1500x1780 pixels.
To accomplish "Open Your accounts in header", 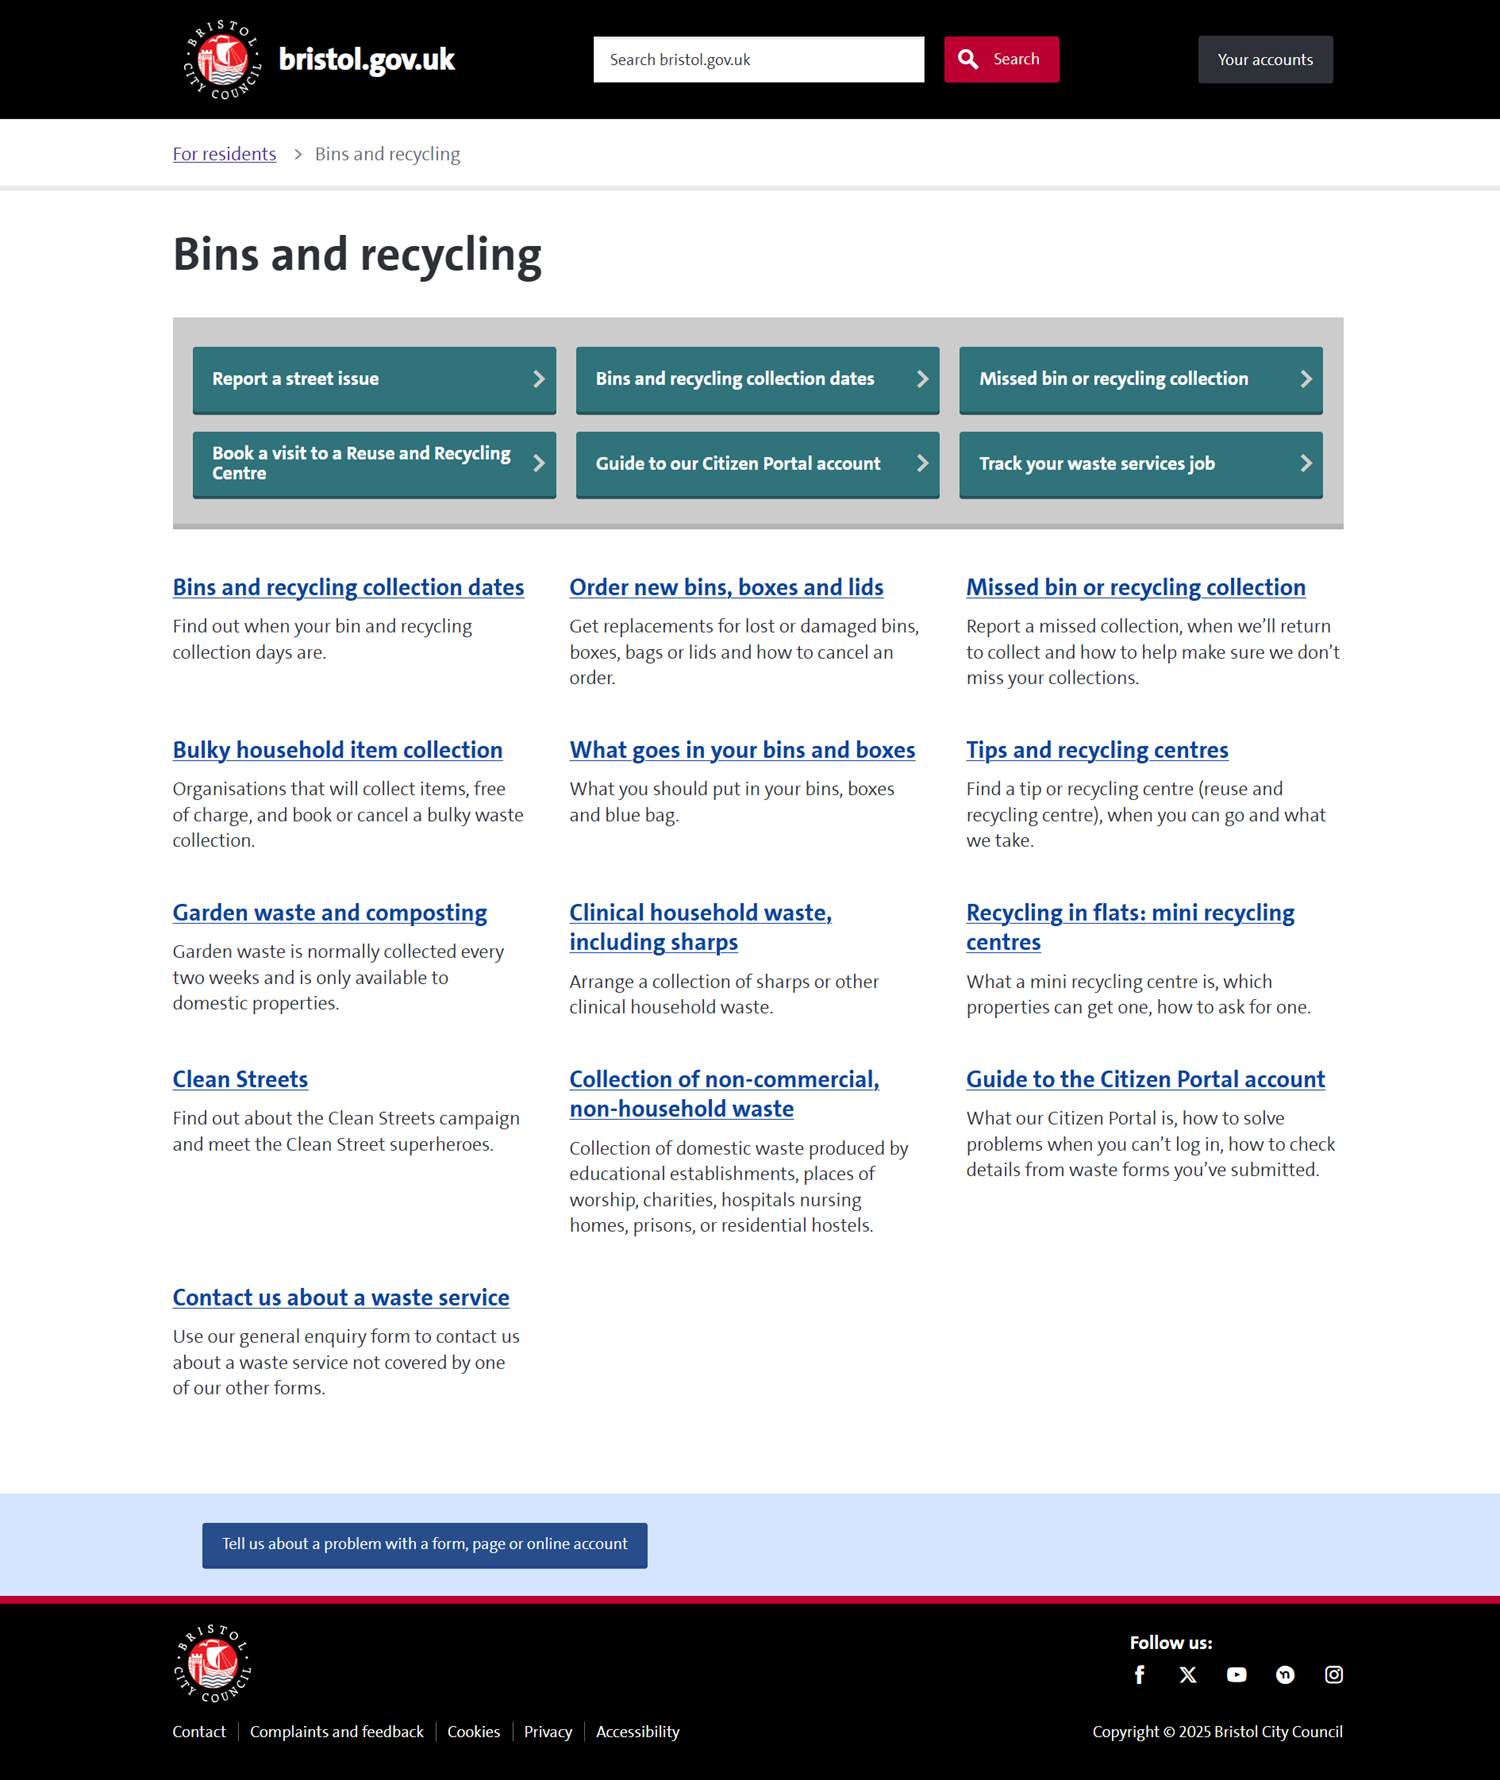I will (x=1264, y=59).
